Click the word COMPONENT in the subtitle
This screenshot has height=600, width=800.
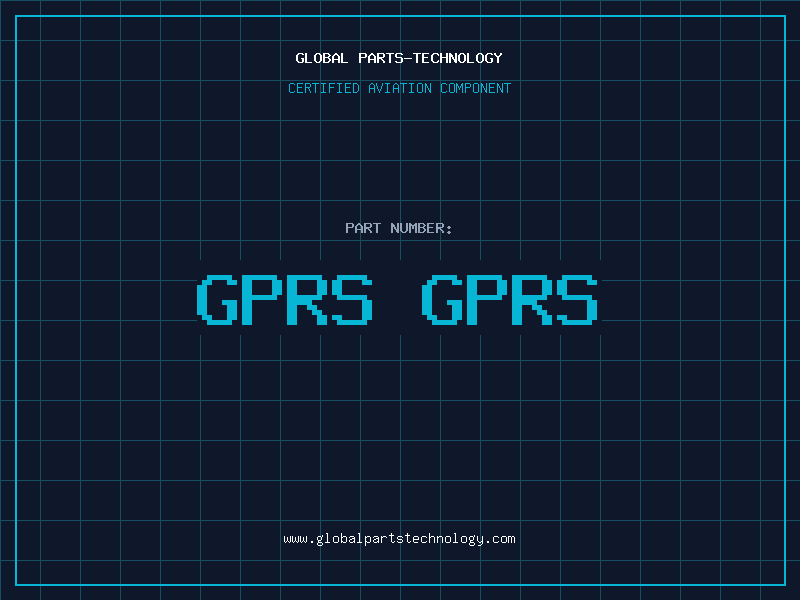click(476, 89)
